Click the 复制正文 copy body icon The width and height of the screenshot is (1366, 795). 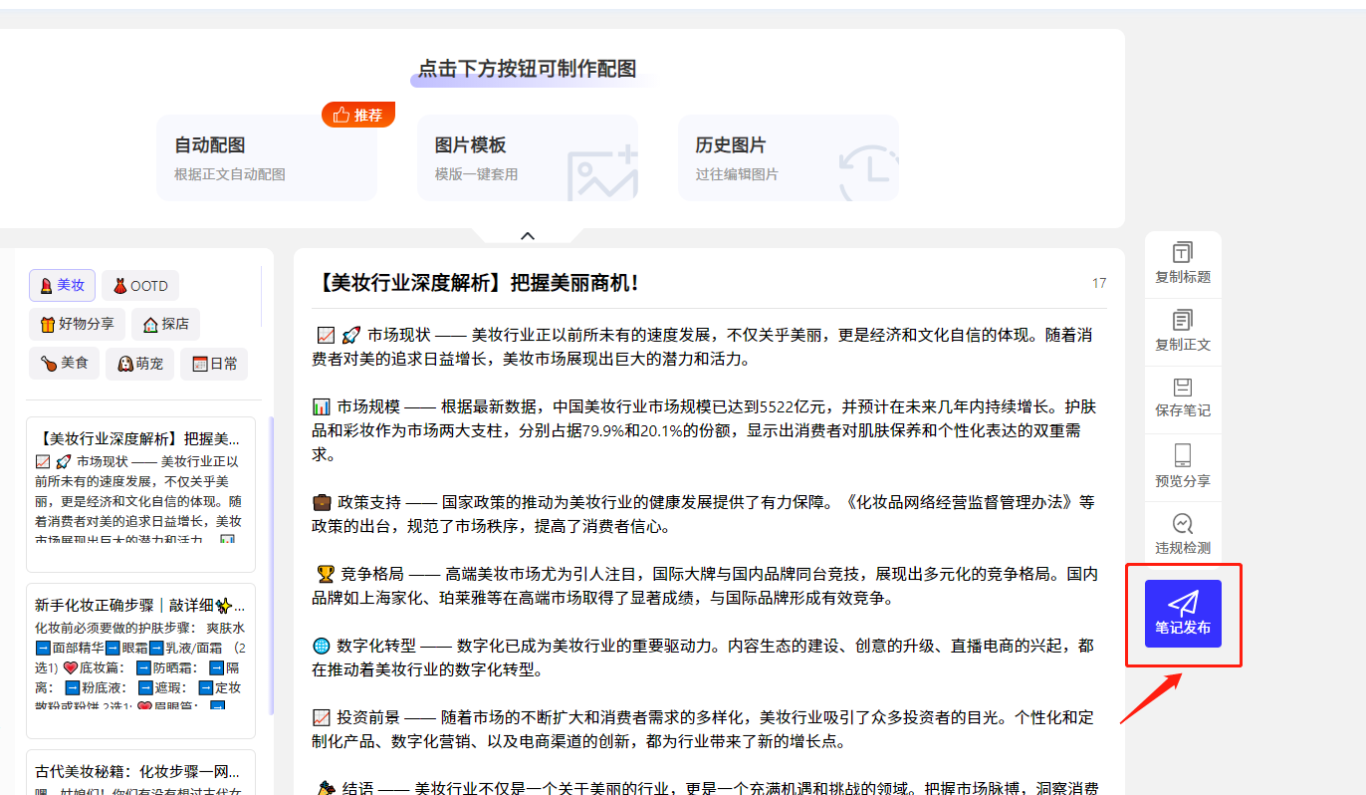[x=1182, y=332]
